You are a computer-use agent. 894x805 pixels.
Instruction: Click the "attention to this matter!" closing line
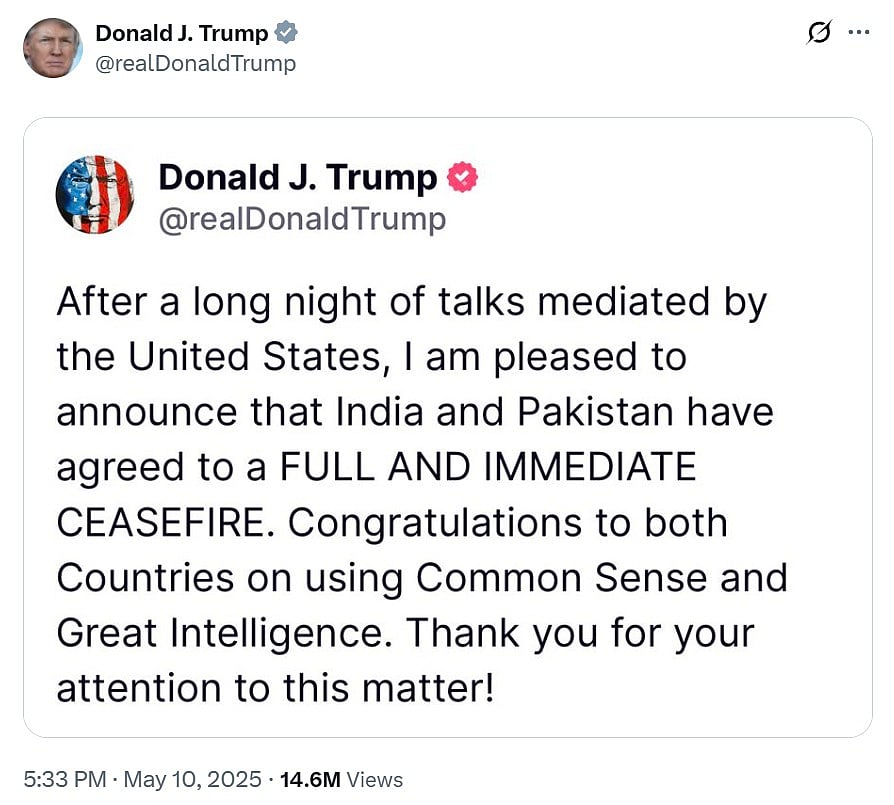tap(276, 688)
